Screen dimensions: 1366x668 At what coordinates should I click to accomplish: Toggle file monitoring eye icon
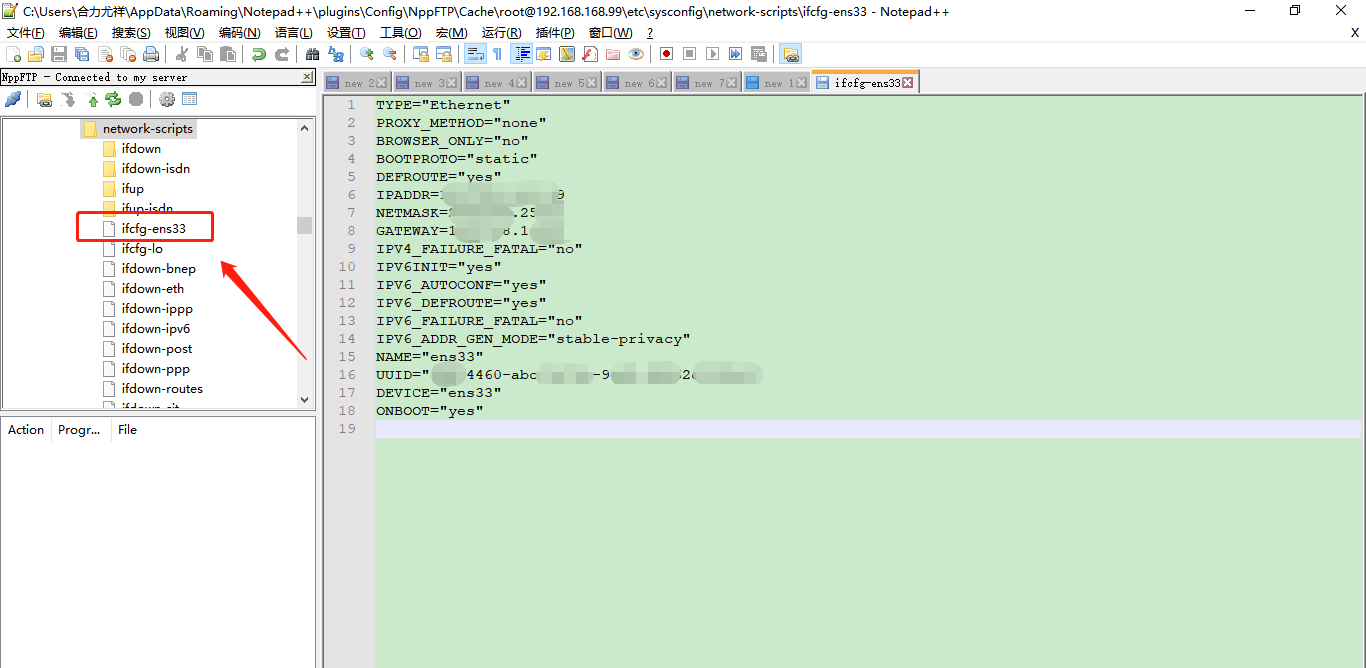tap(635, 54)
